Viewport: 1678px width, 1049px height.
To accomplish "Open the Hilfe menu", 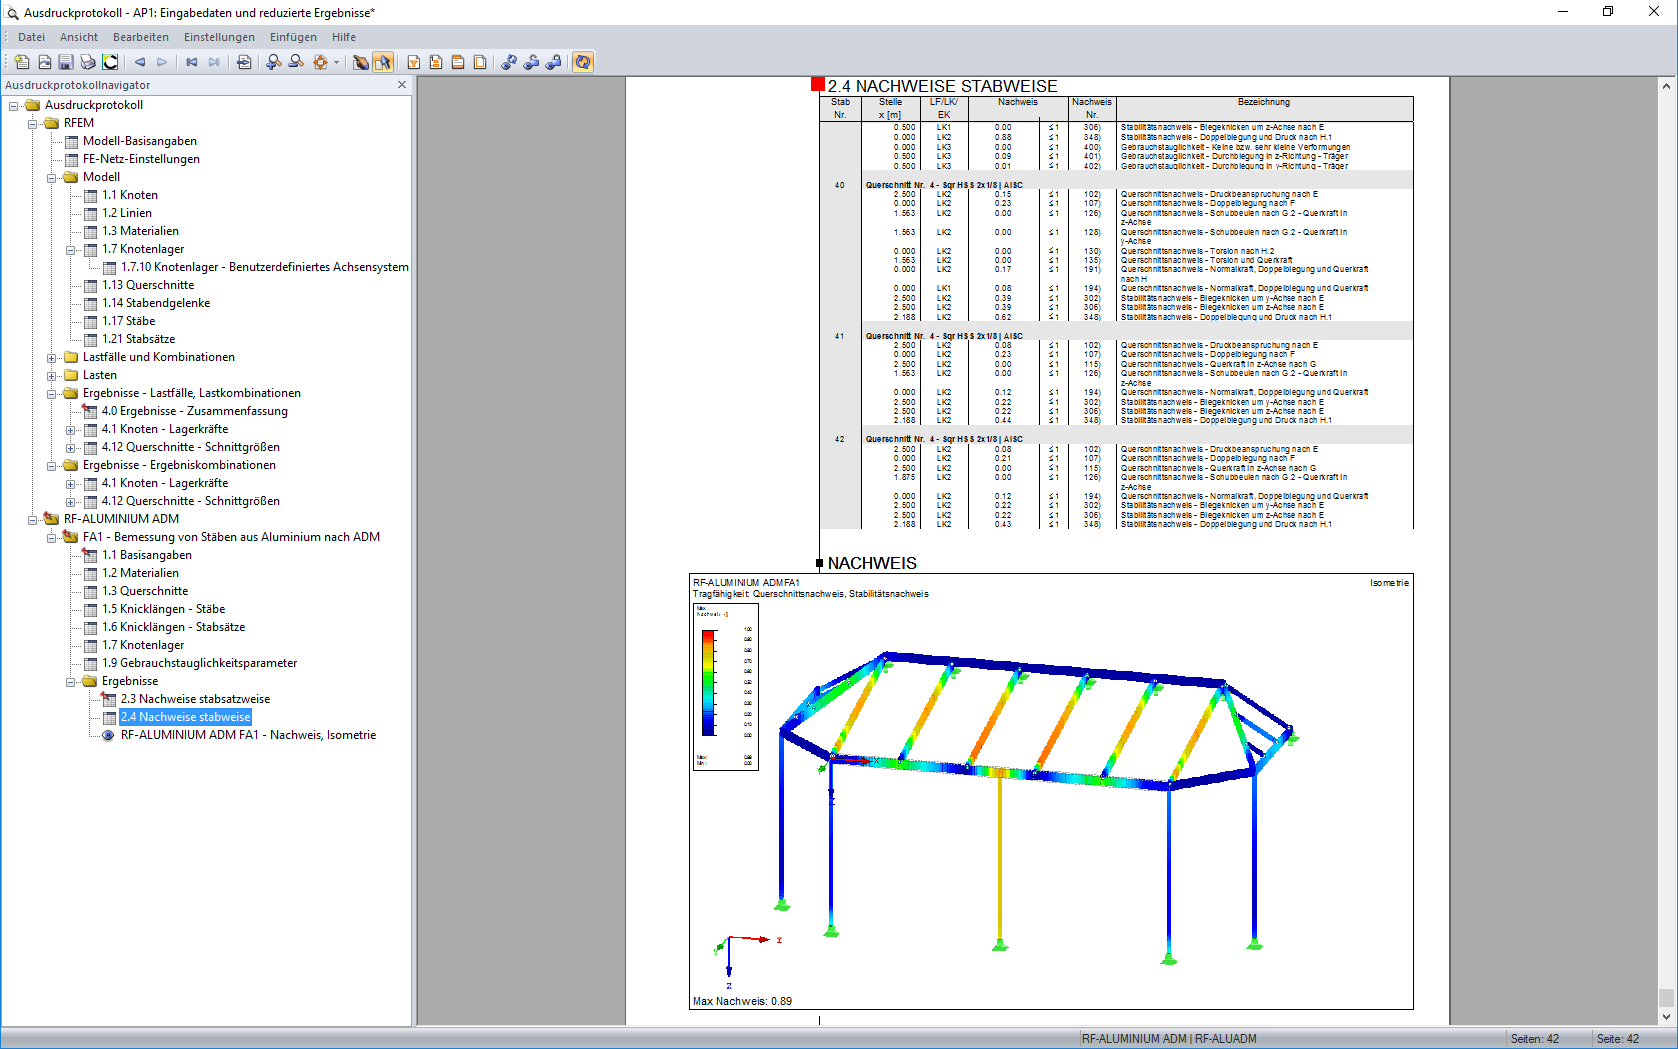I will 344,37.
